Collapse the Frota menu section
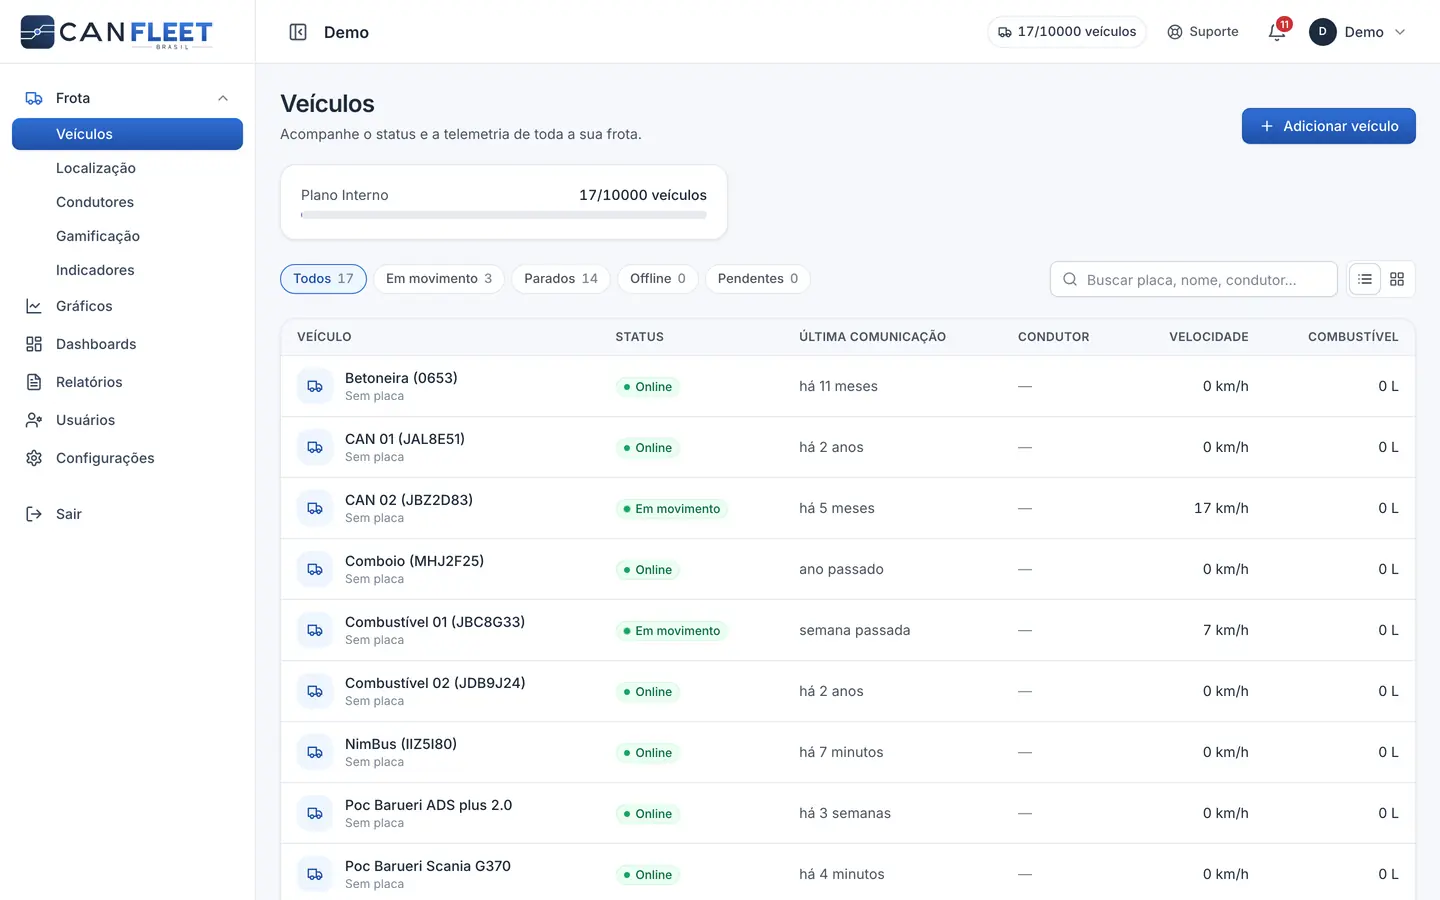 tap(223, 98)
